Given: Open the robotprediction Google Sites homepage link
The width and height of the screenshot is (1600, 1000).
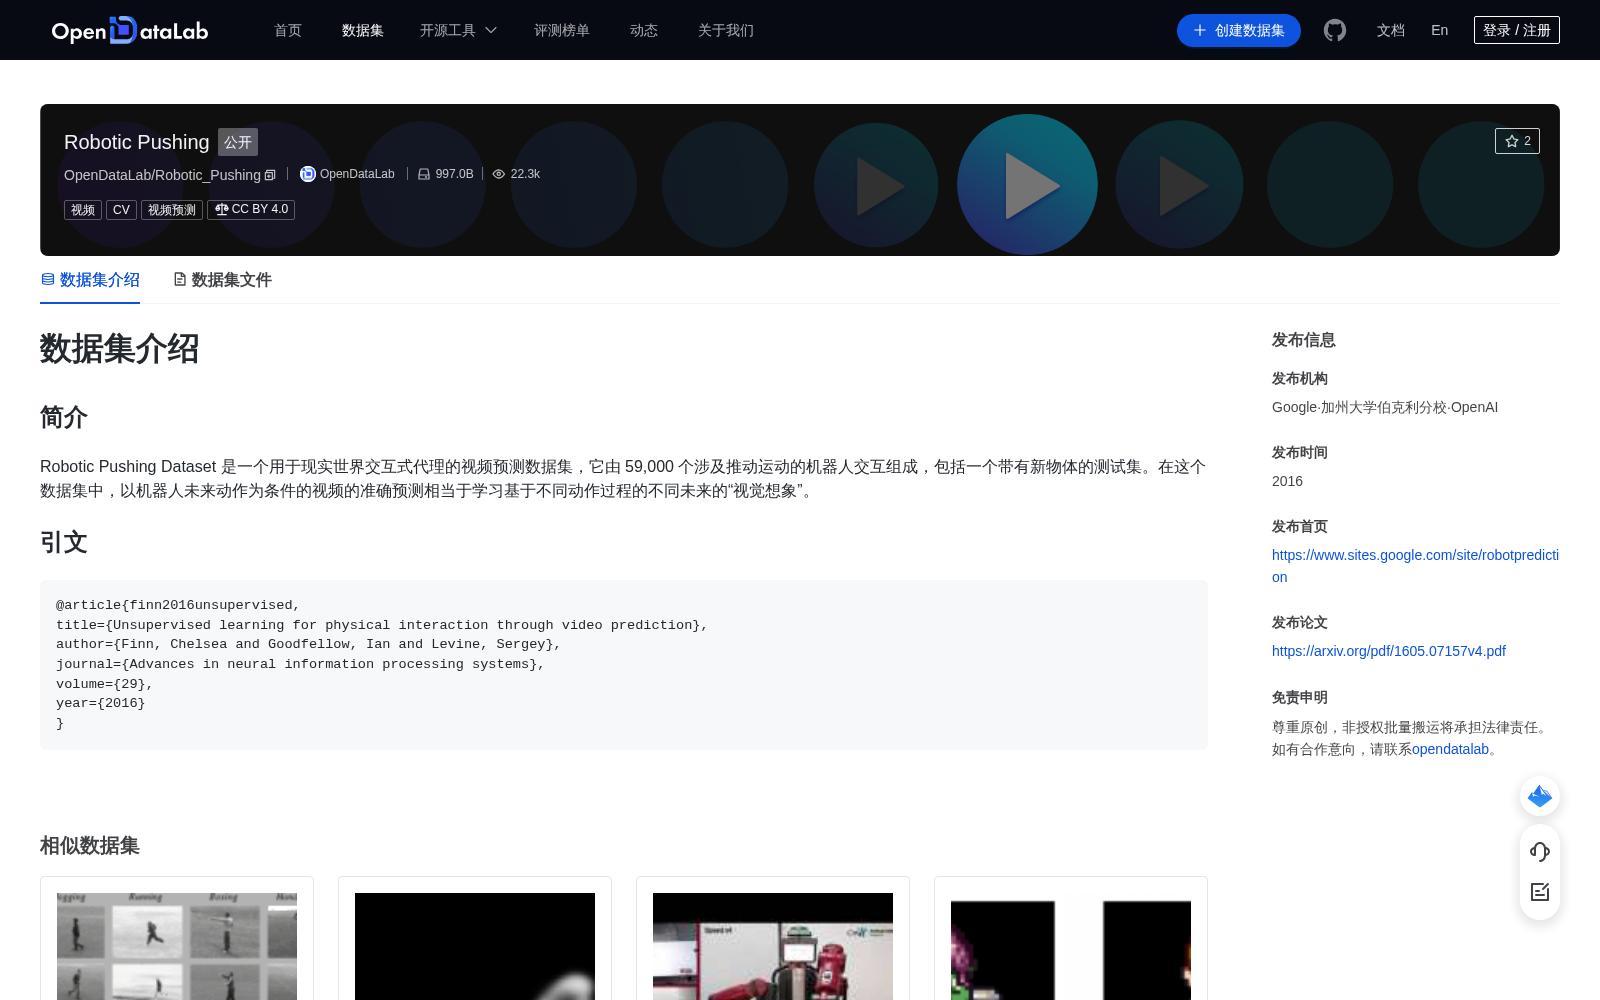Looking at the screenshot, I should 1415,566.
